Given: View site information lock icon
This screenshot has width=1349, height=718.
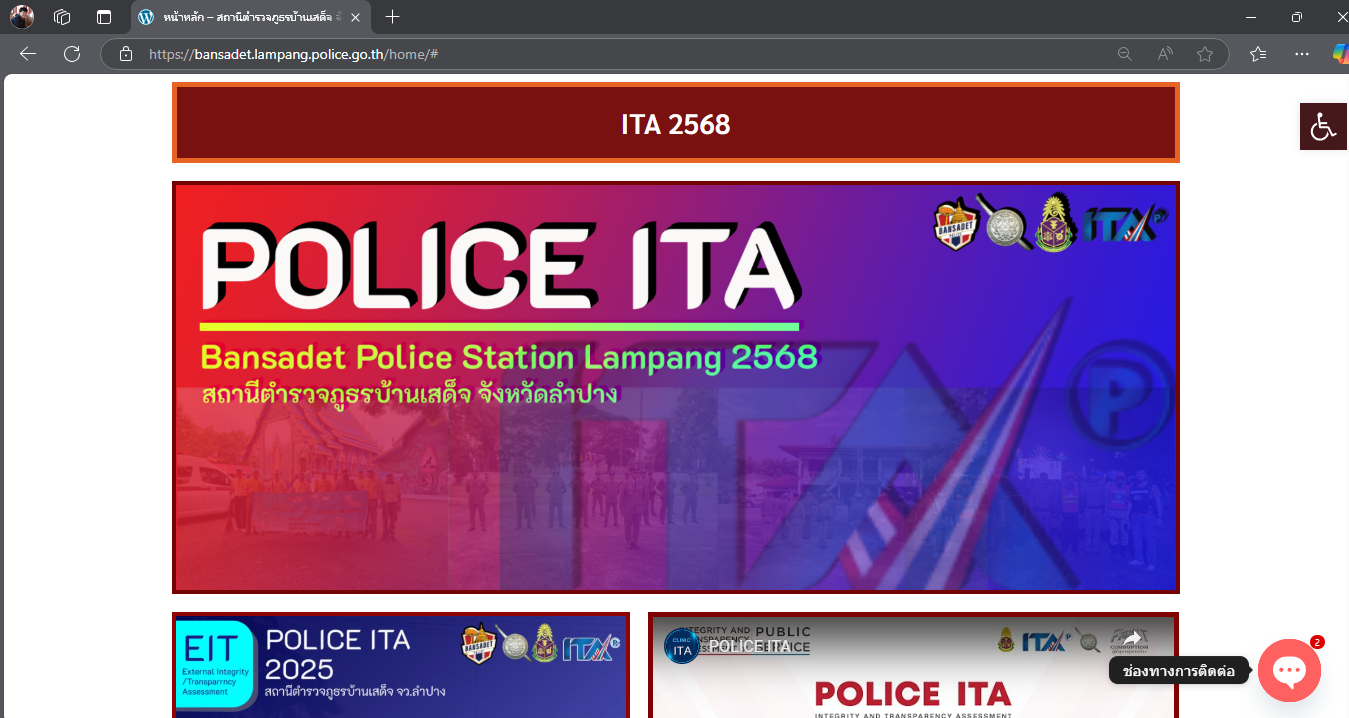Looking at the screenshot, I should click(x=126, y=54).
